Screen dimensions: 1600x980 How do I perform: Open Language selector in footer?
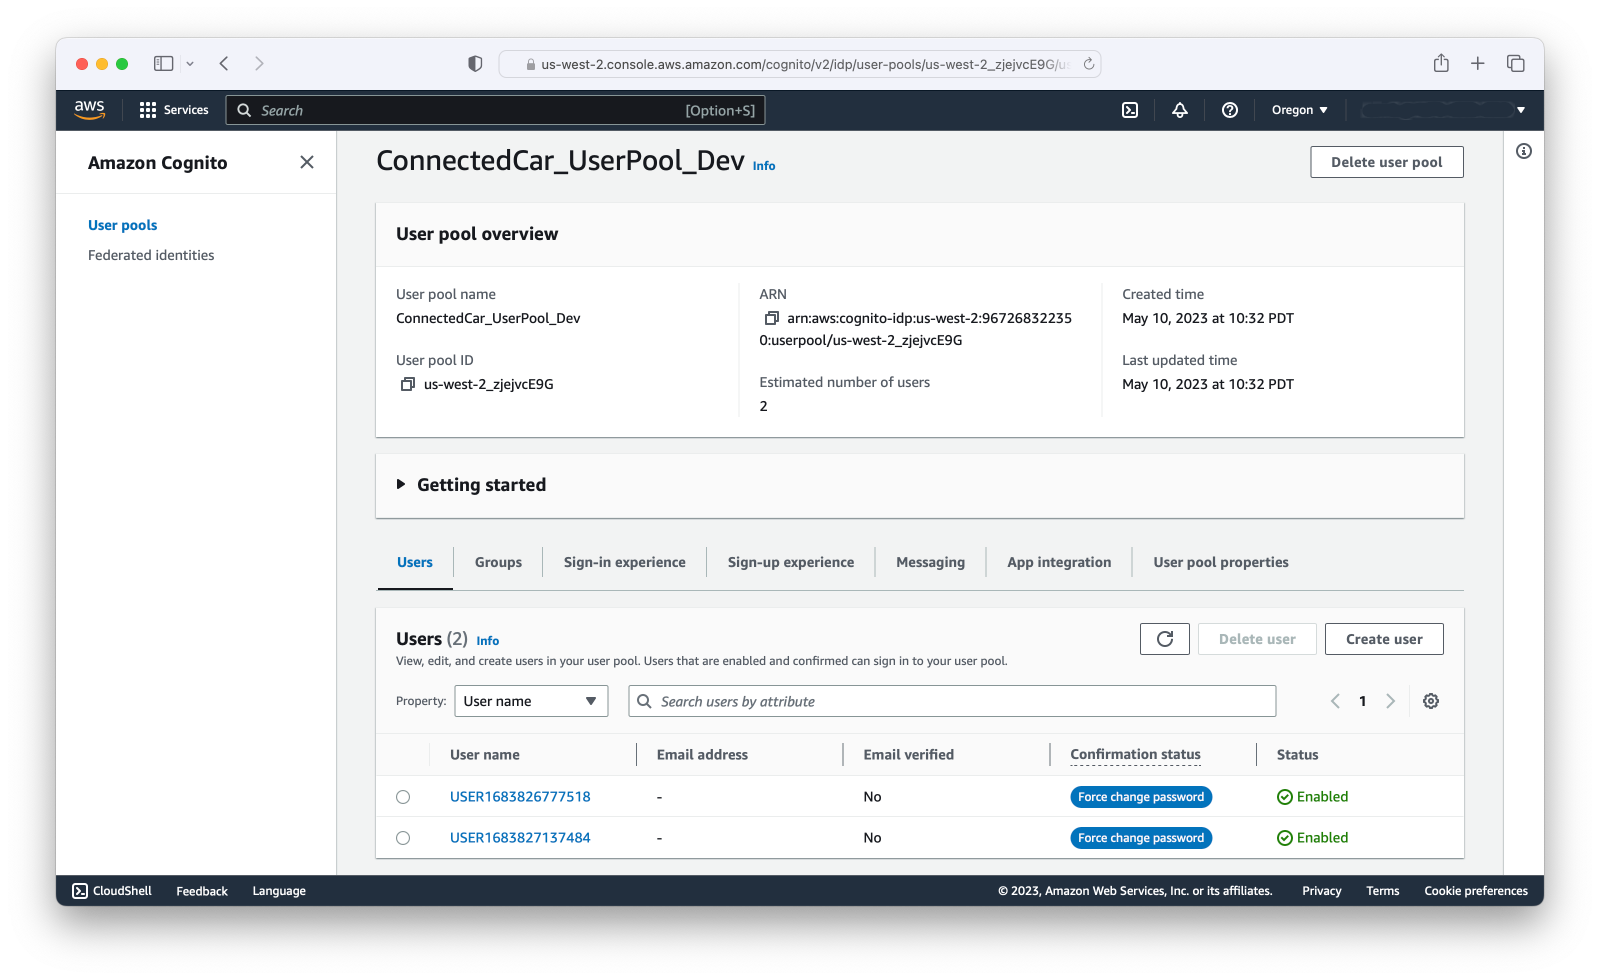coord(279,891)
